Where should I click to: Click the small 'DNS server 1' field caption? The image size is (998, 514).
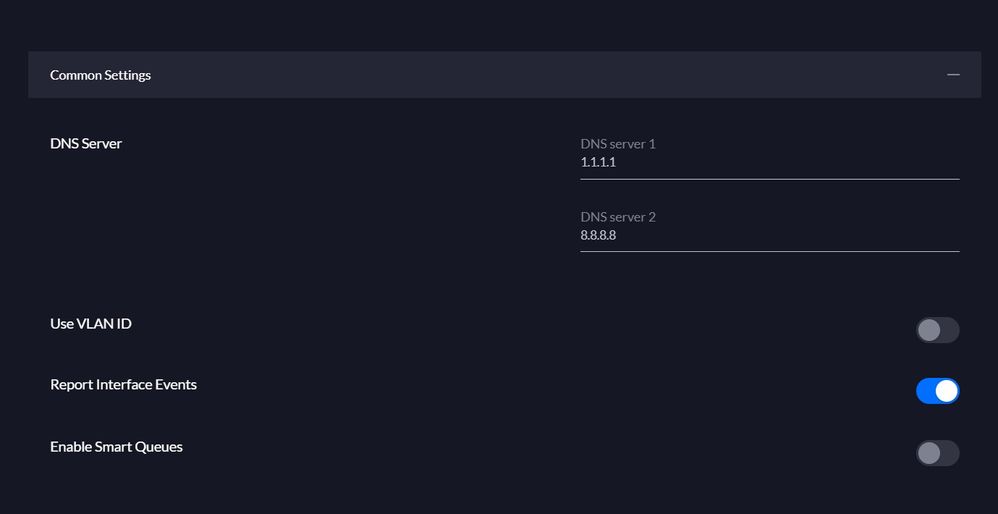tap(618, 144)
